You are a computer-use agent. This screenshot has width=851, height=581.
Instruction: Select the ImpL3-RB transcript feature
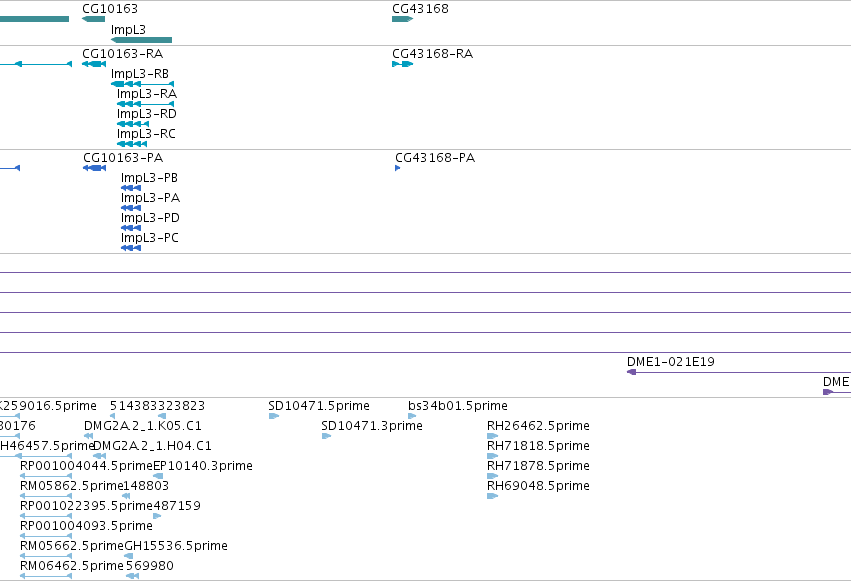[142, 84]
